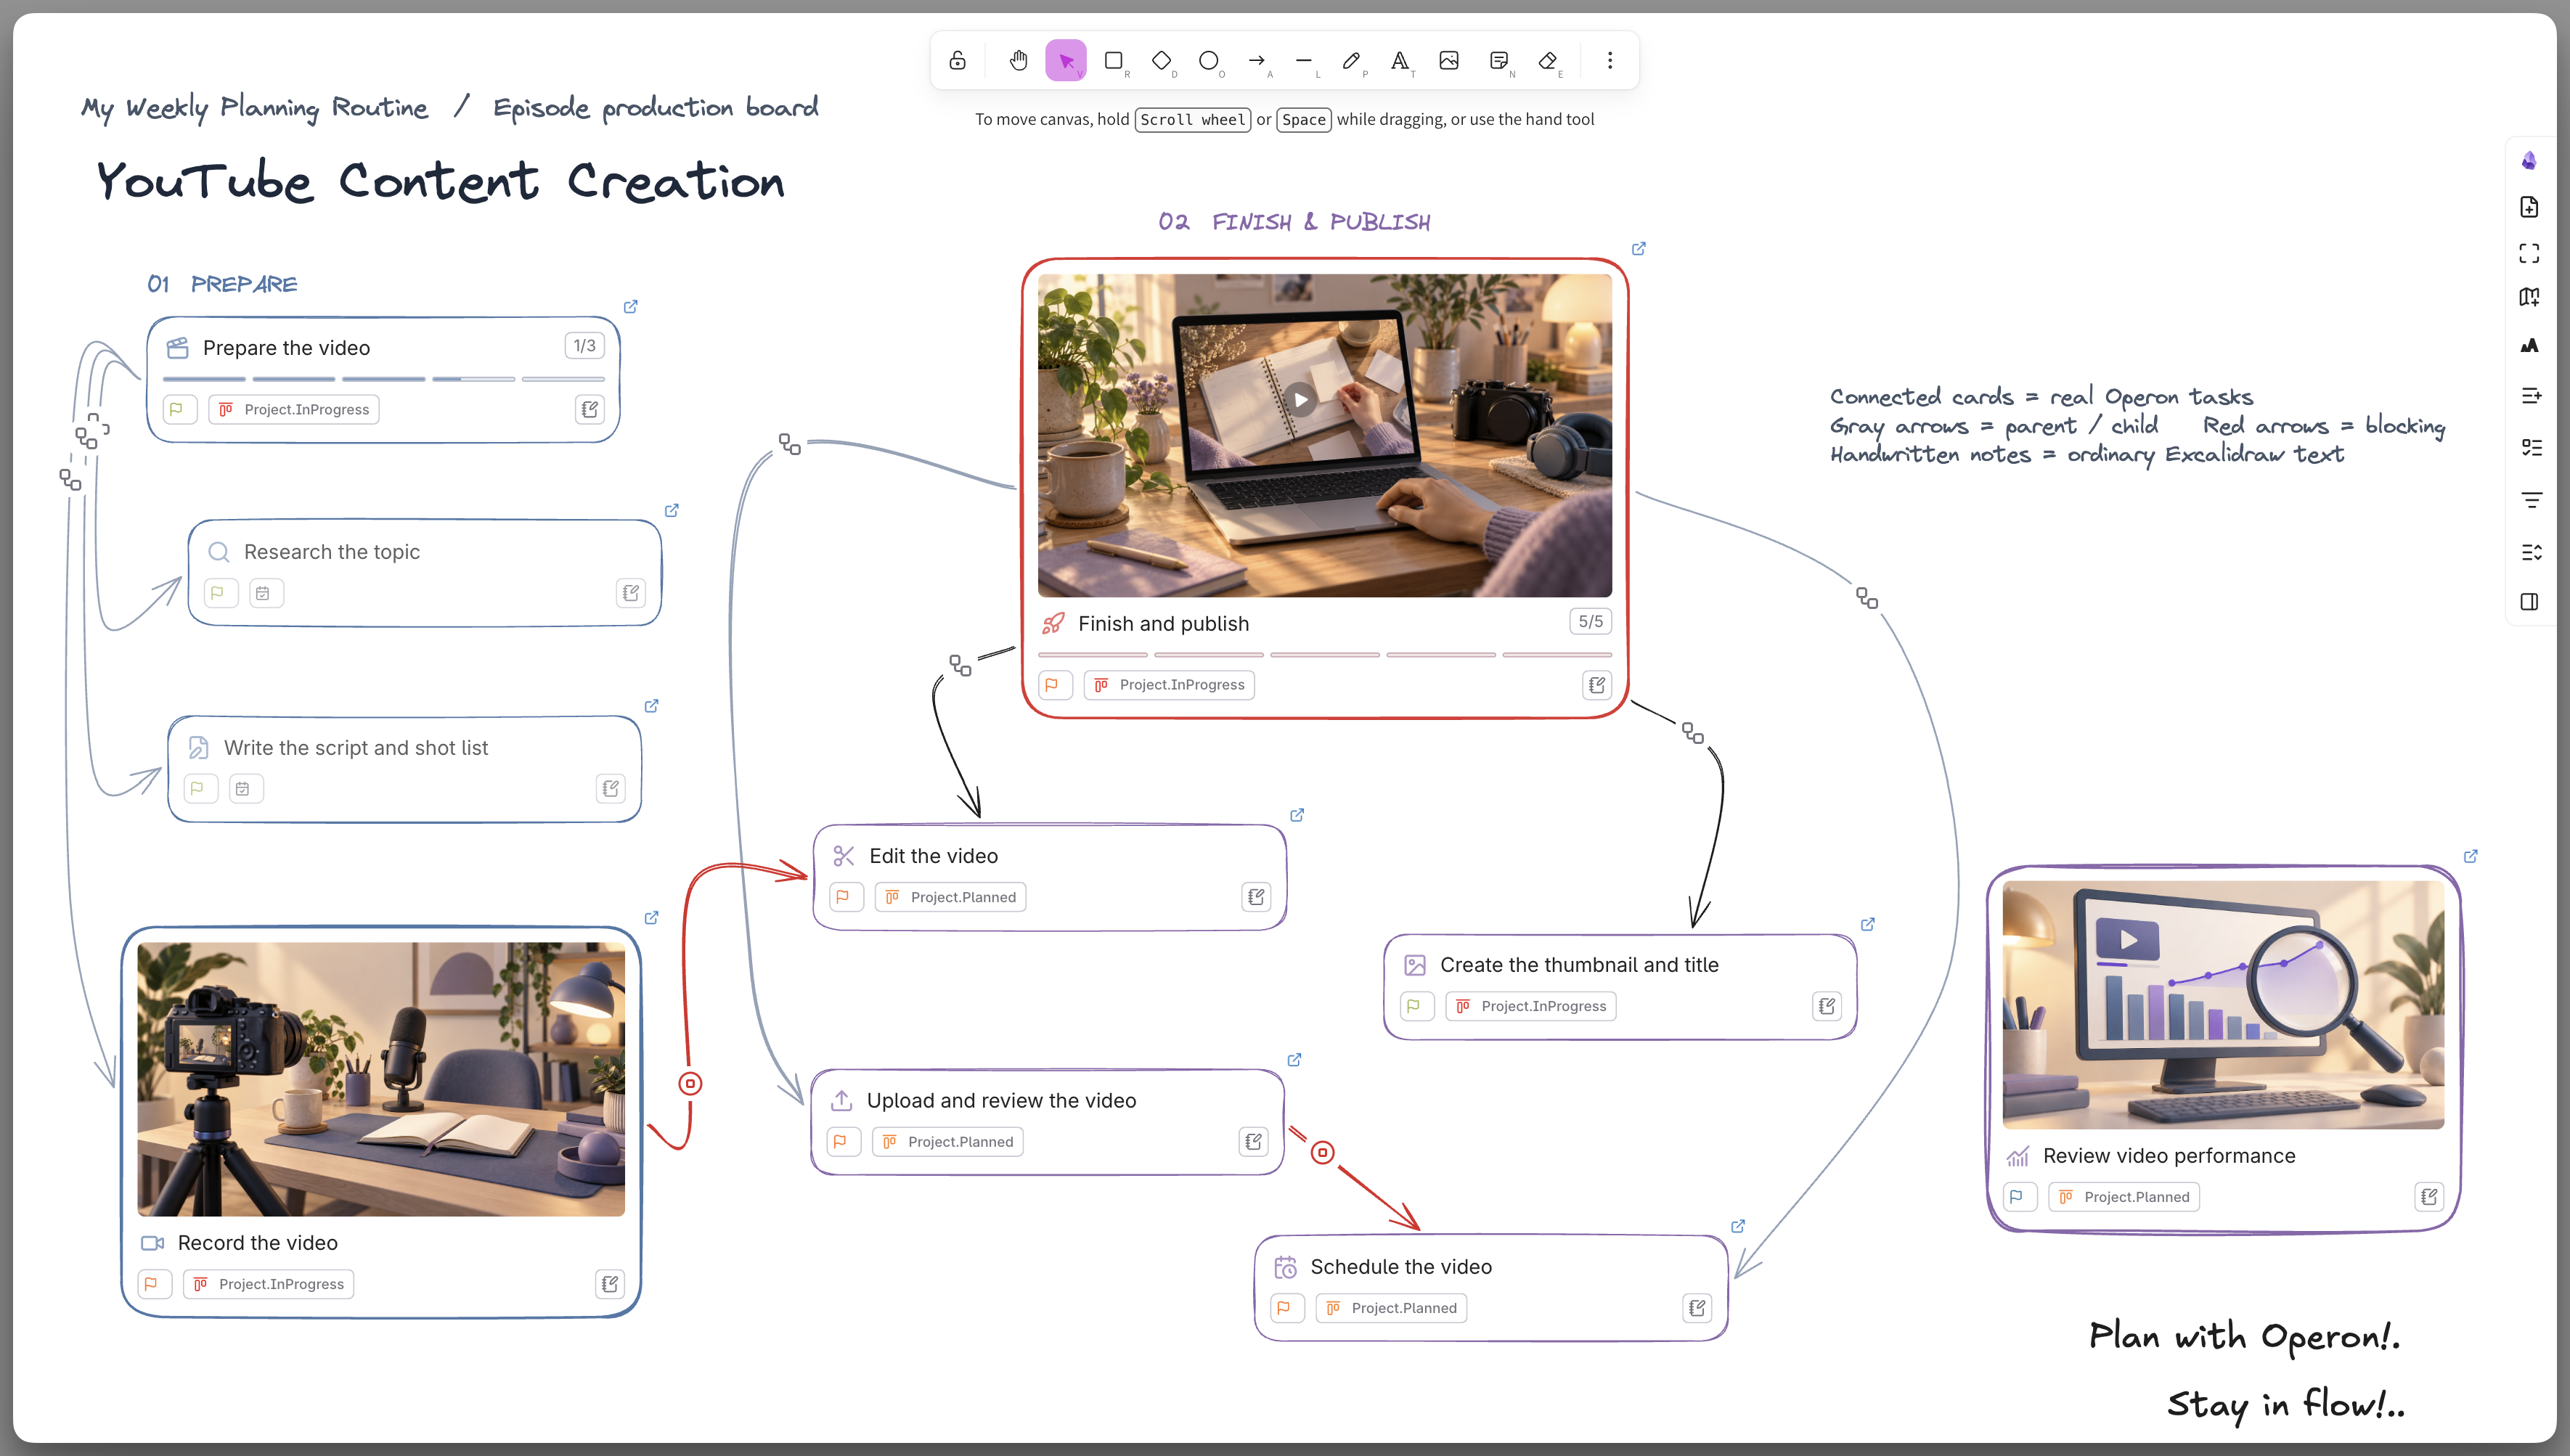Viewport: 2570px width, 1456px height.
Task: Select the Arrow tool
Action: 1257,61
